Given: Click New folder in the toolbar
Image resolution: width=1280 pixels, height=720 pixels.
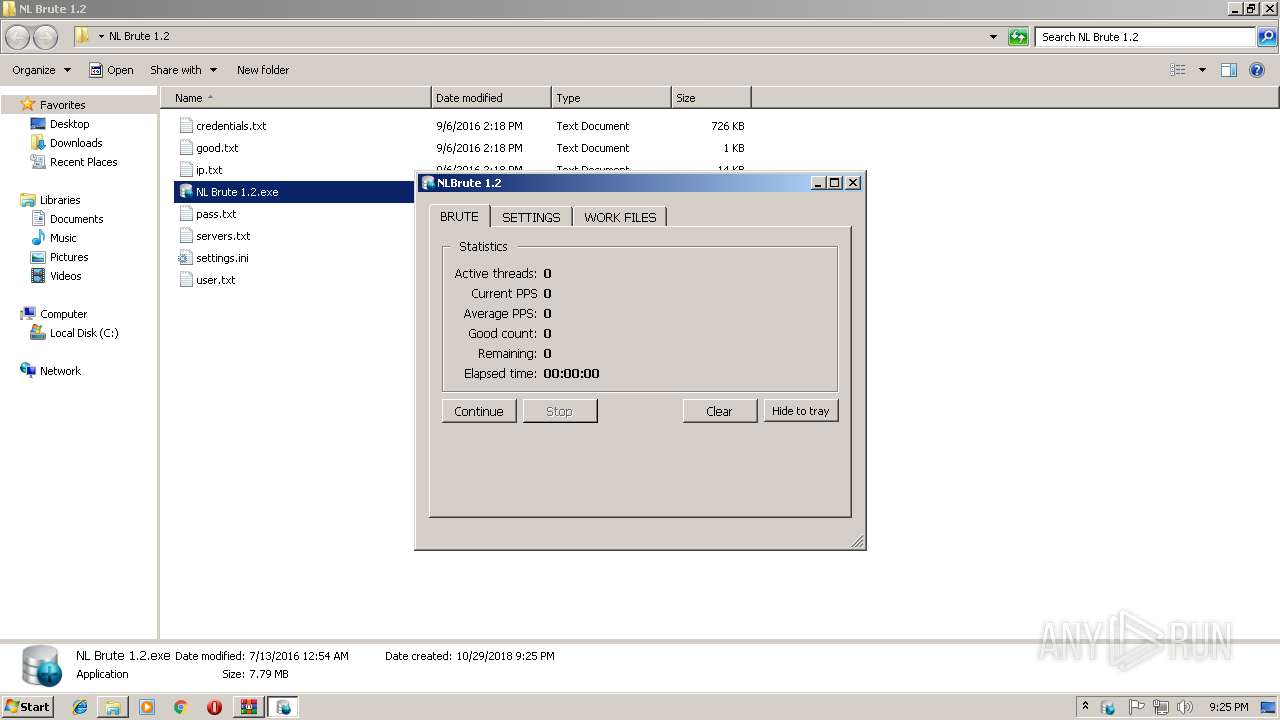Looking at the screenshot, I should tap(263, 70).
